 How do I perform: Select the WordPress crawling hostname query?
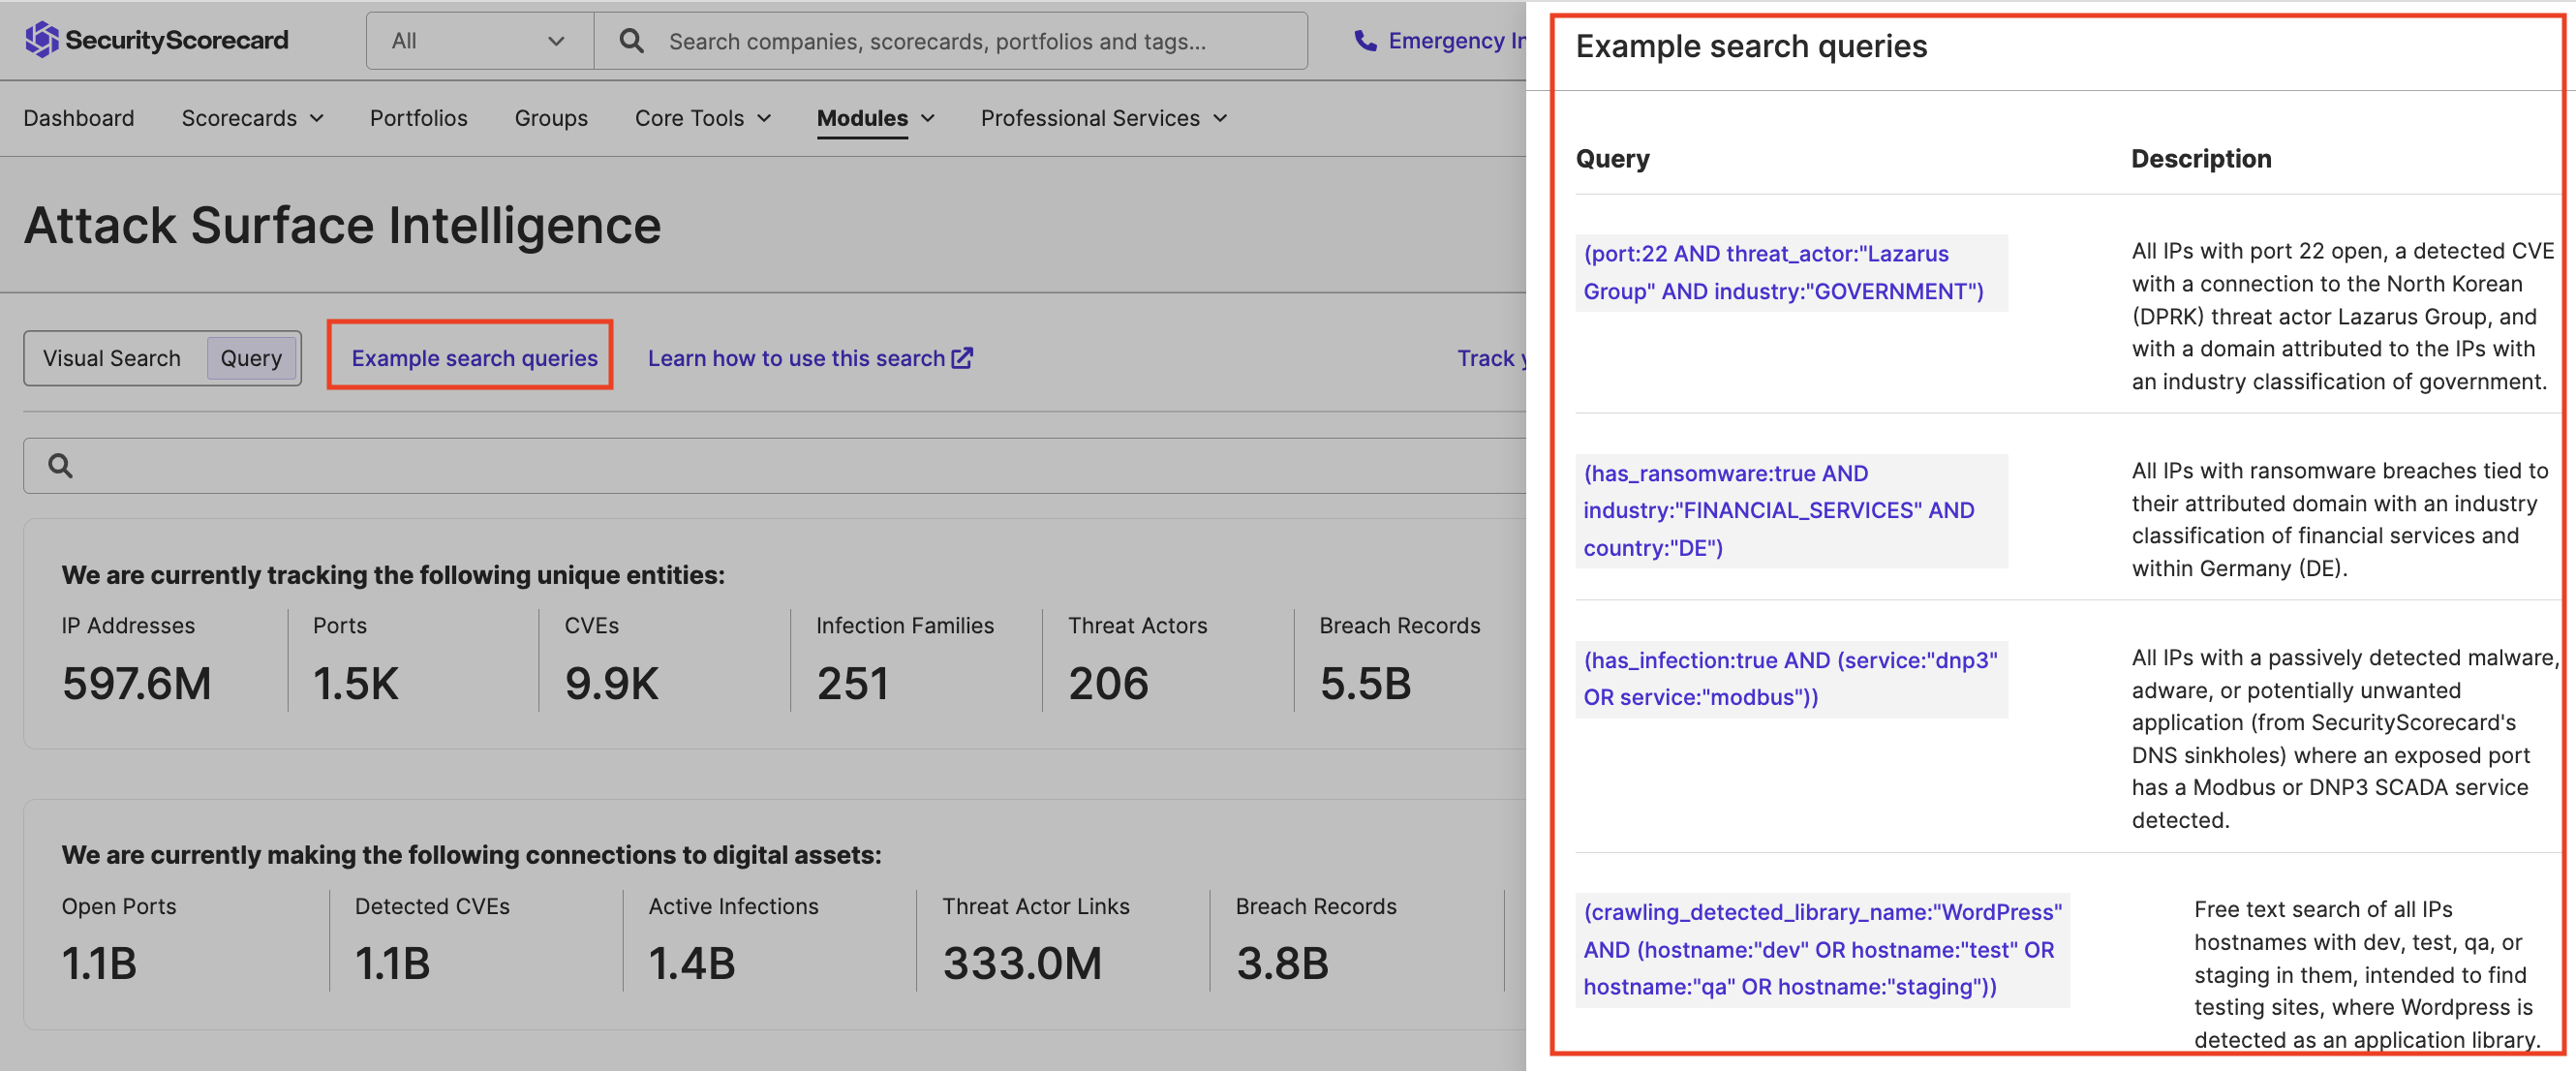point(1822,949)
